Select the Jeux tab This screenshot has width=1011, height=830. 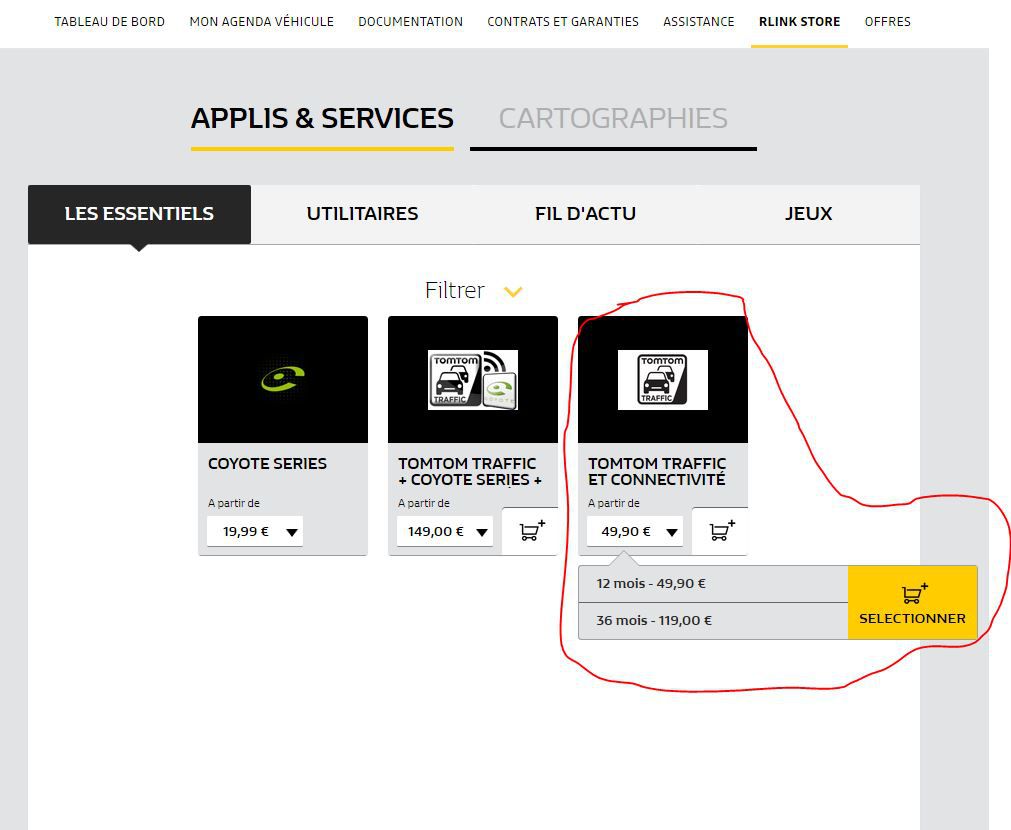coord(808,214)
